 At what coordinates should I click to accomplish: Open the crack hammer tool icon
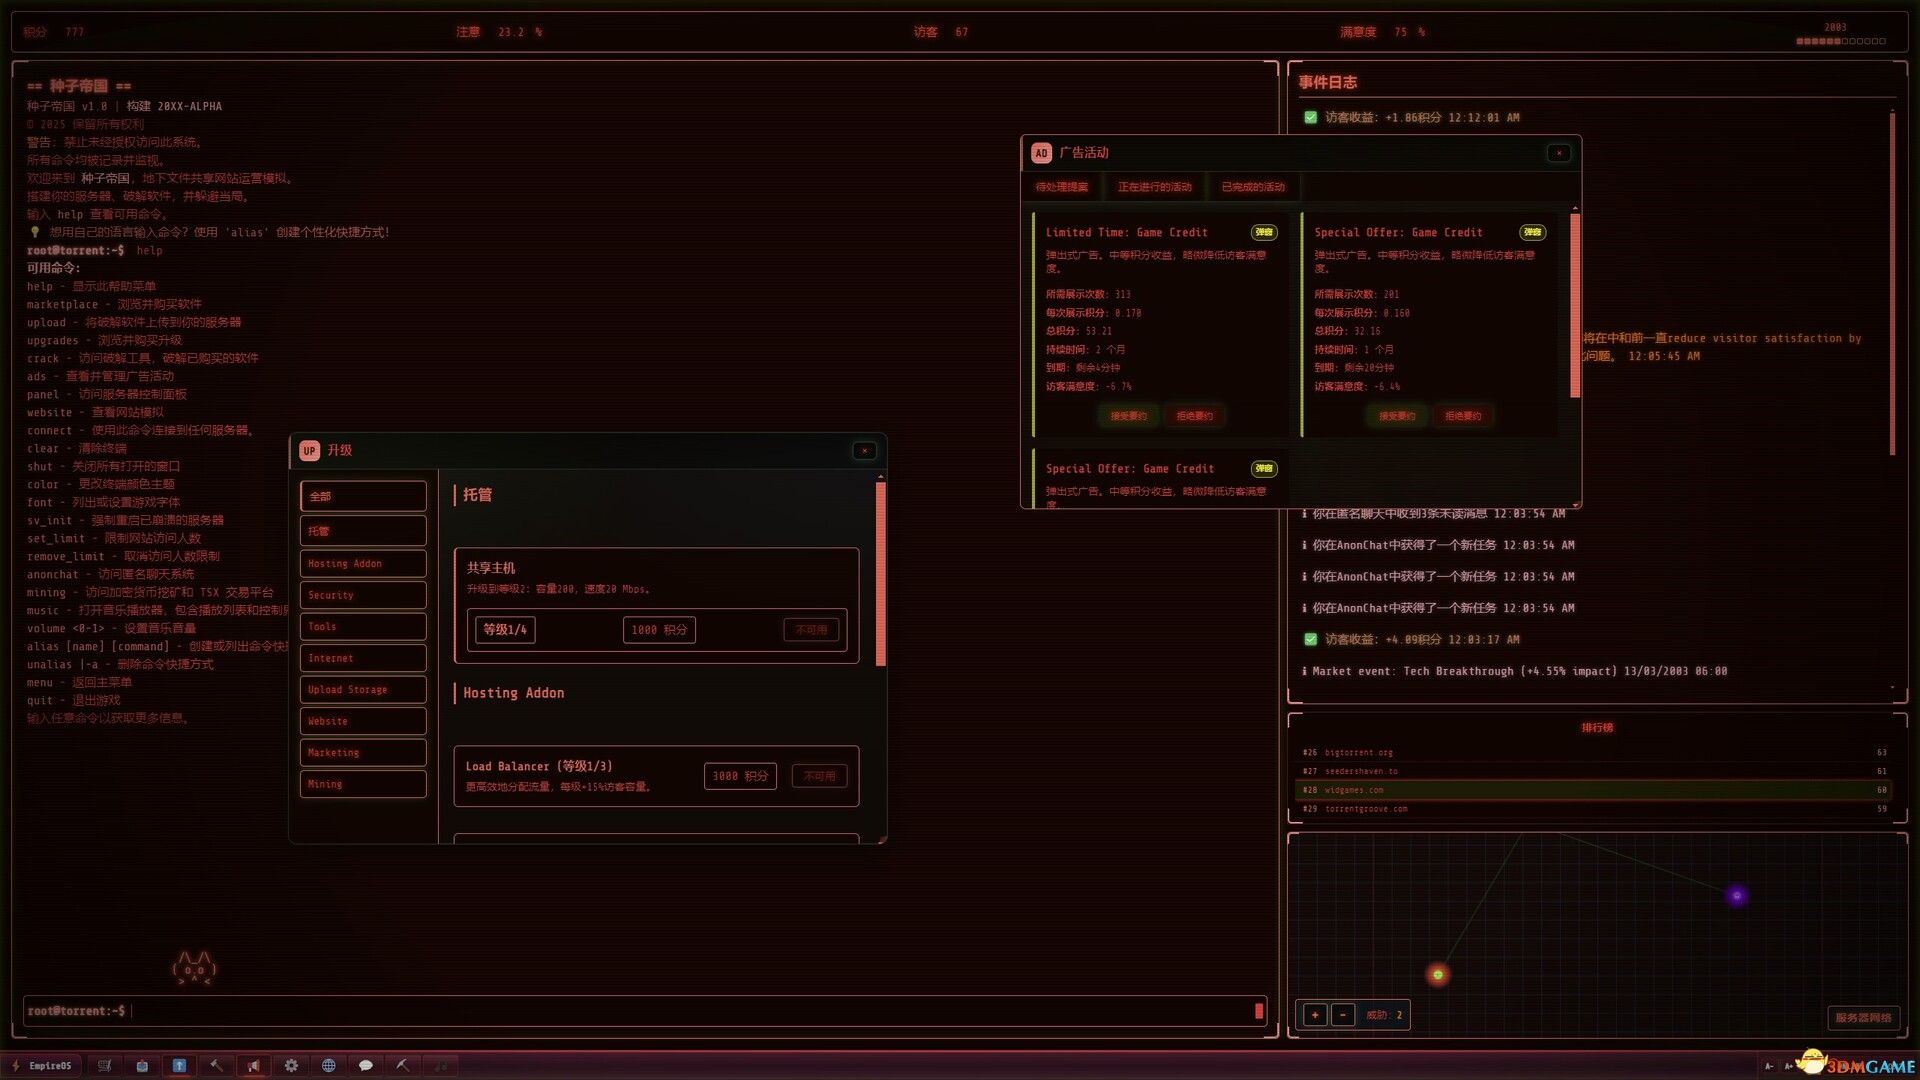pyautogui.click(x=216, y=1066)
